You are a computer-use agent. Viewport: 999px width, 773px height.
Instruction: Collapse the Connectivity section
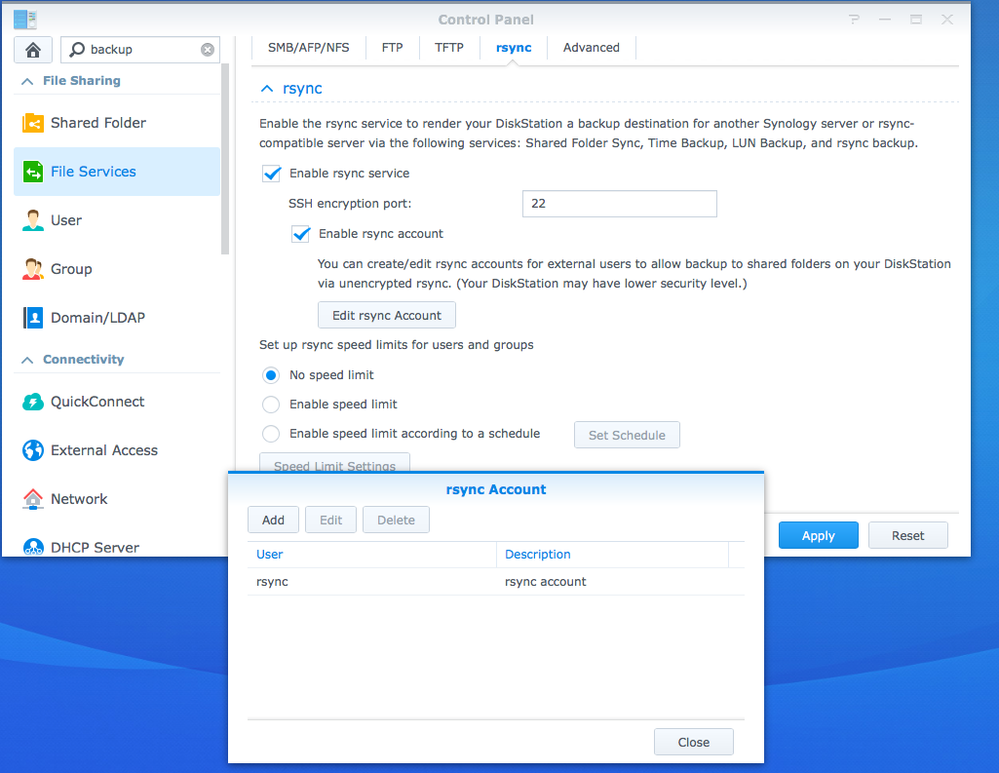click(x=27, y=359)
